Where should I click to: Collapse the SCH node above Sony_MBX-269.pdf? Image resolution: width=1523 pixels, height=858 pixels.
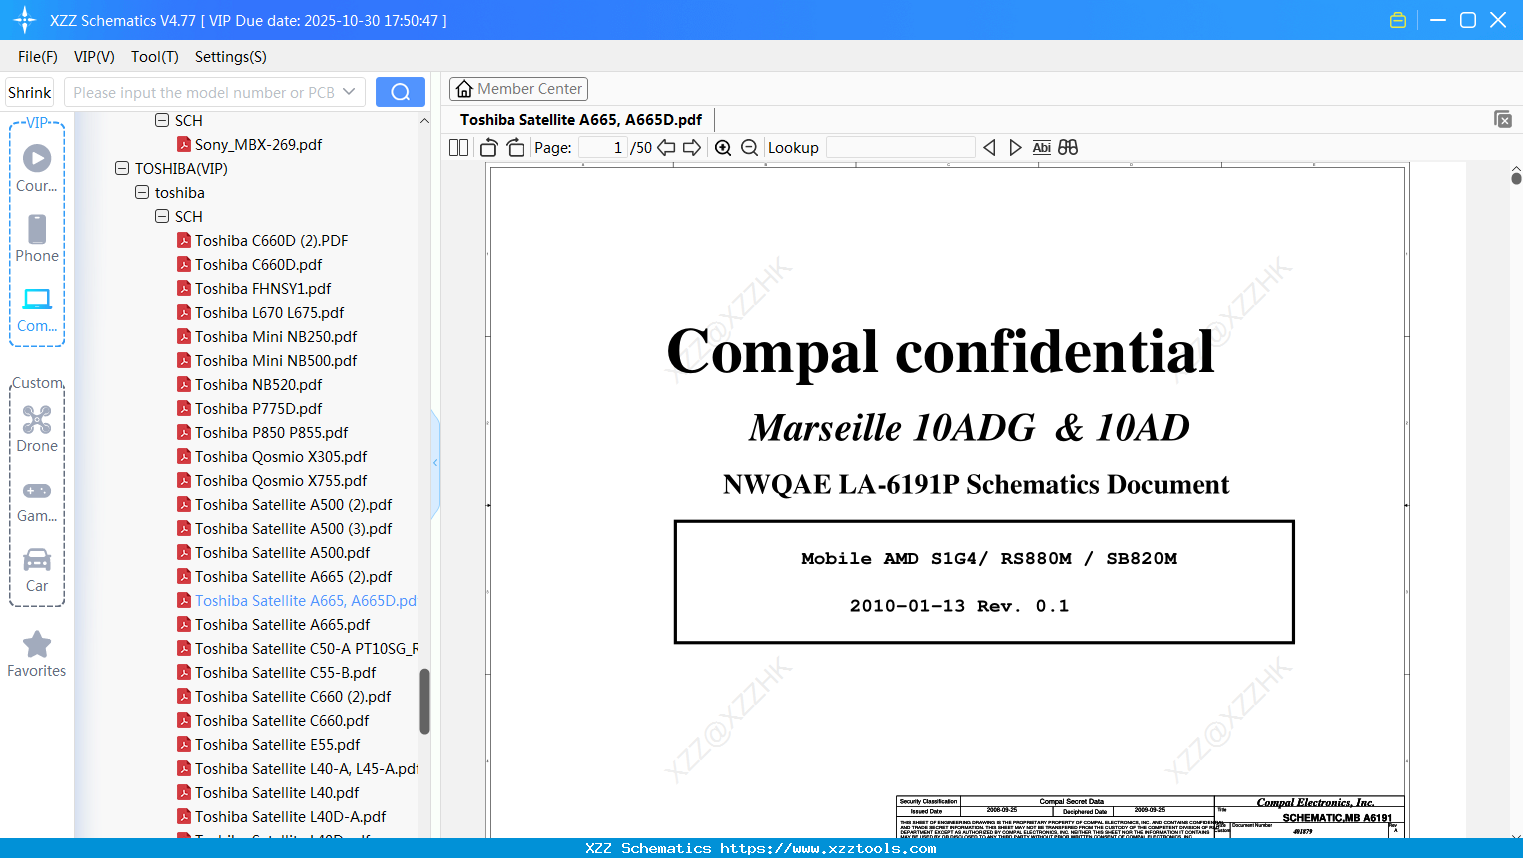pos(162,120)
